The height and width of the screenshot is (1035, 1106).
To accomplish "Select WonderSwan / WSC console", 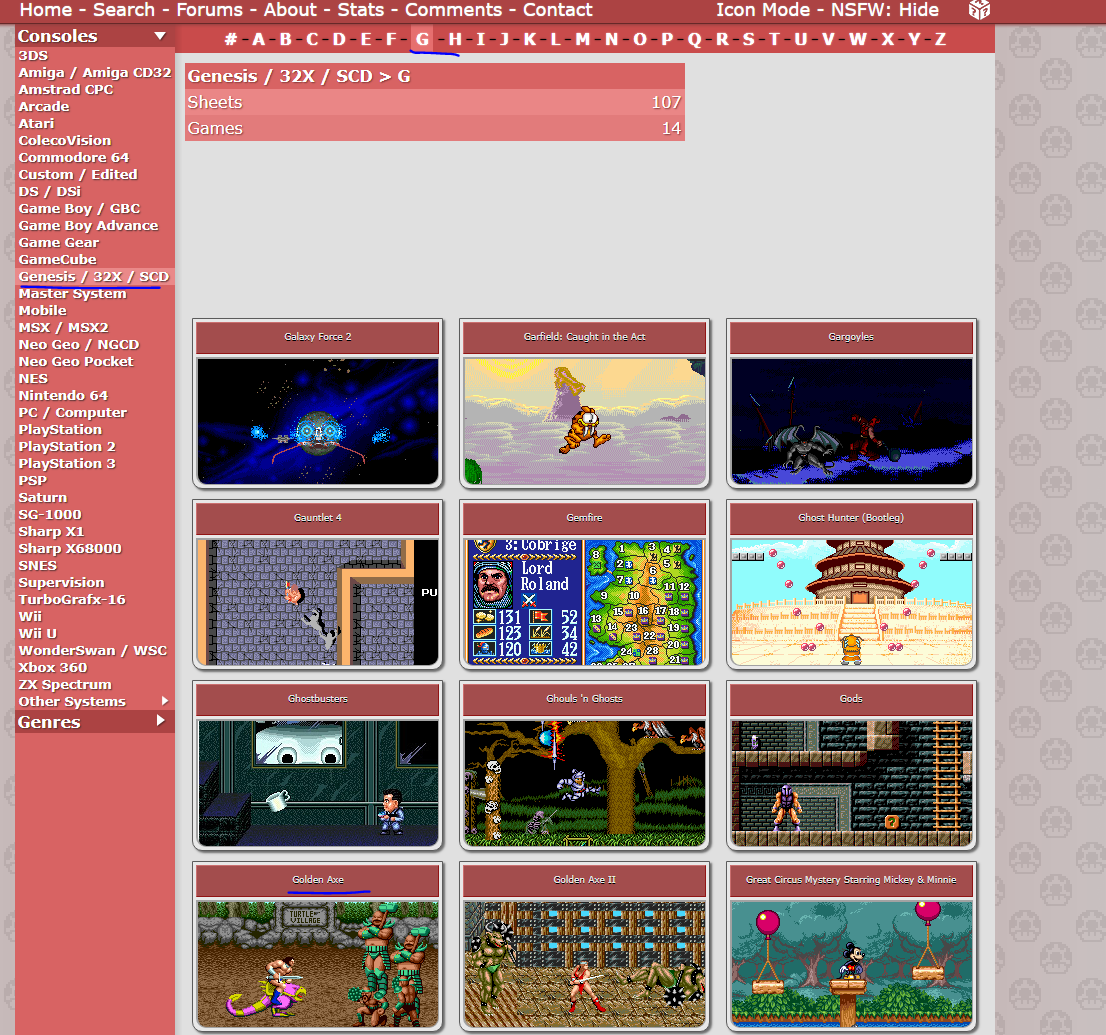I will coord(92,650).
